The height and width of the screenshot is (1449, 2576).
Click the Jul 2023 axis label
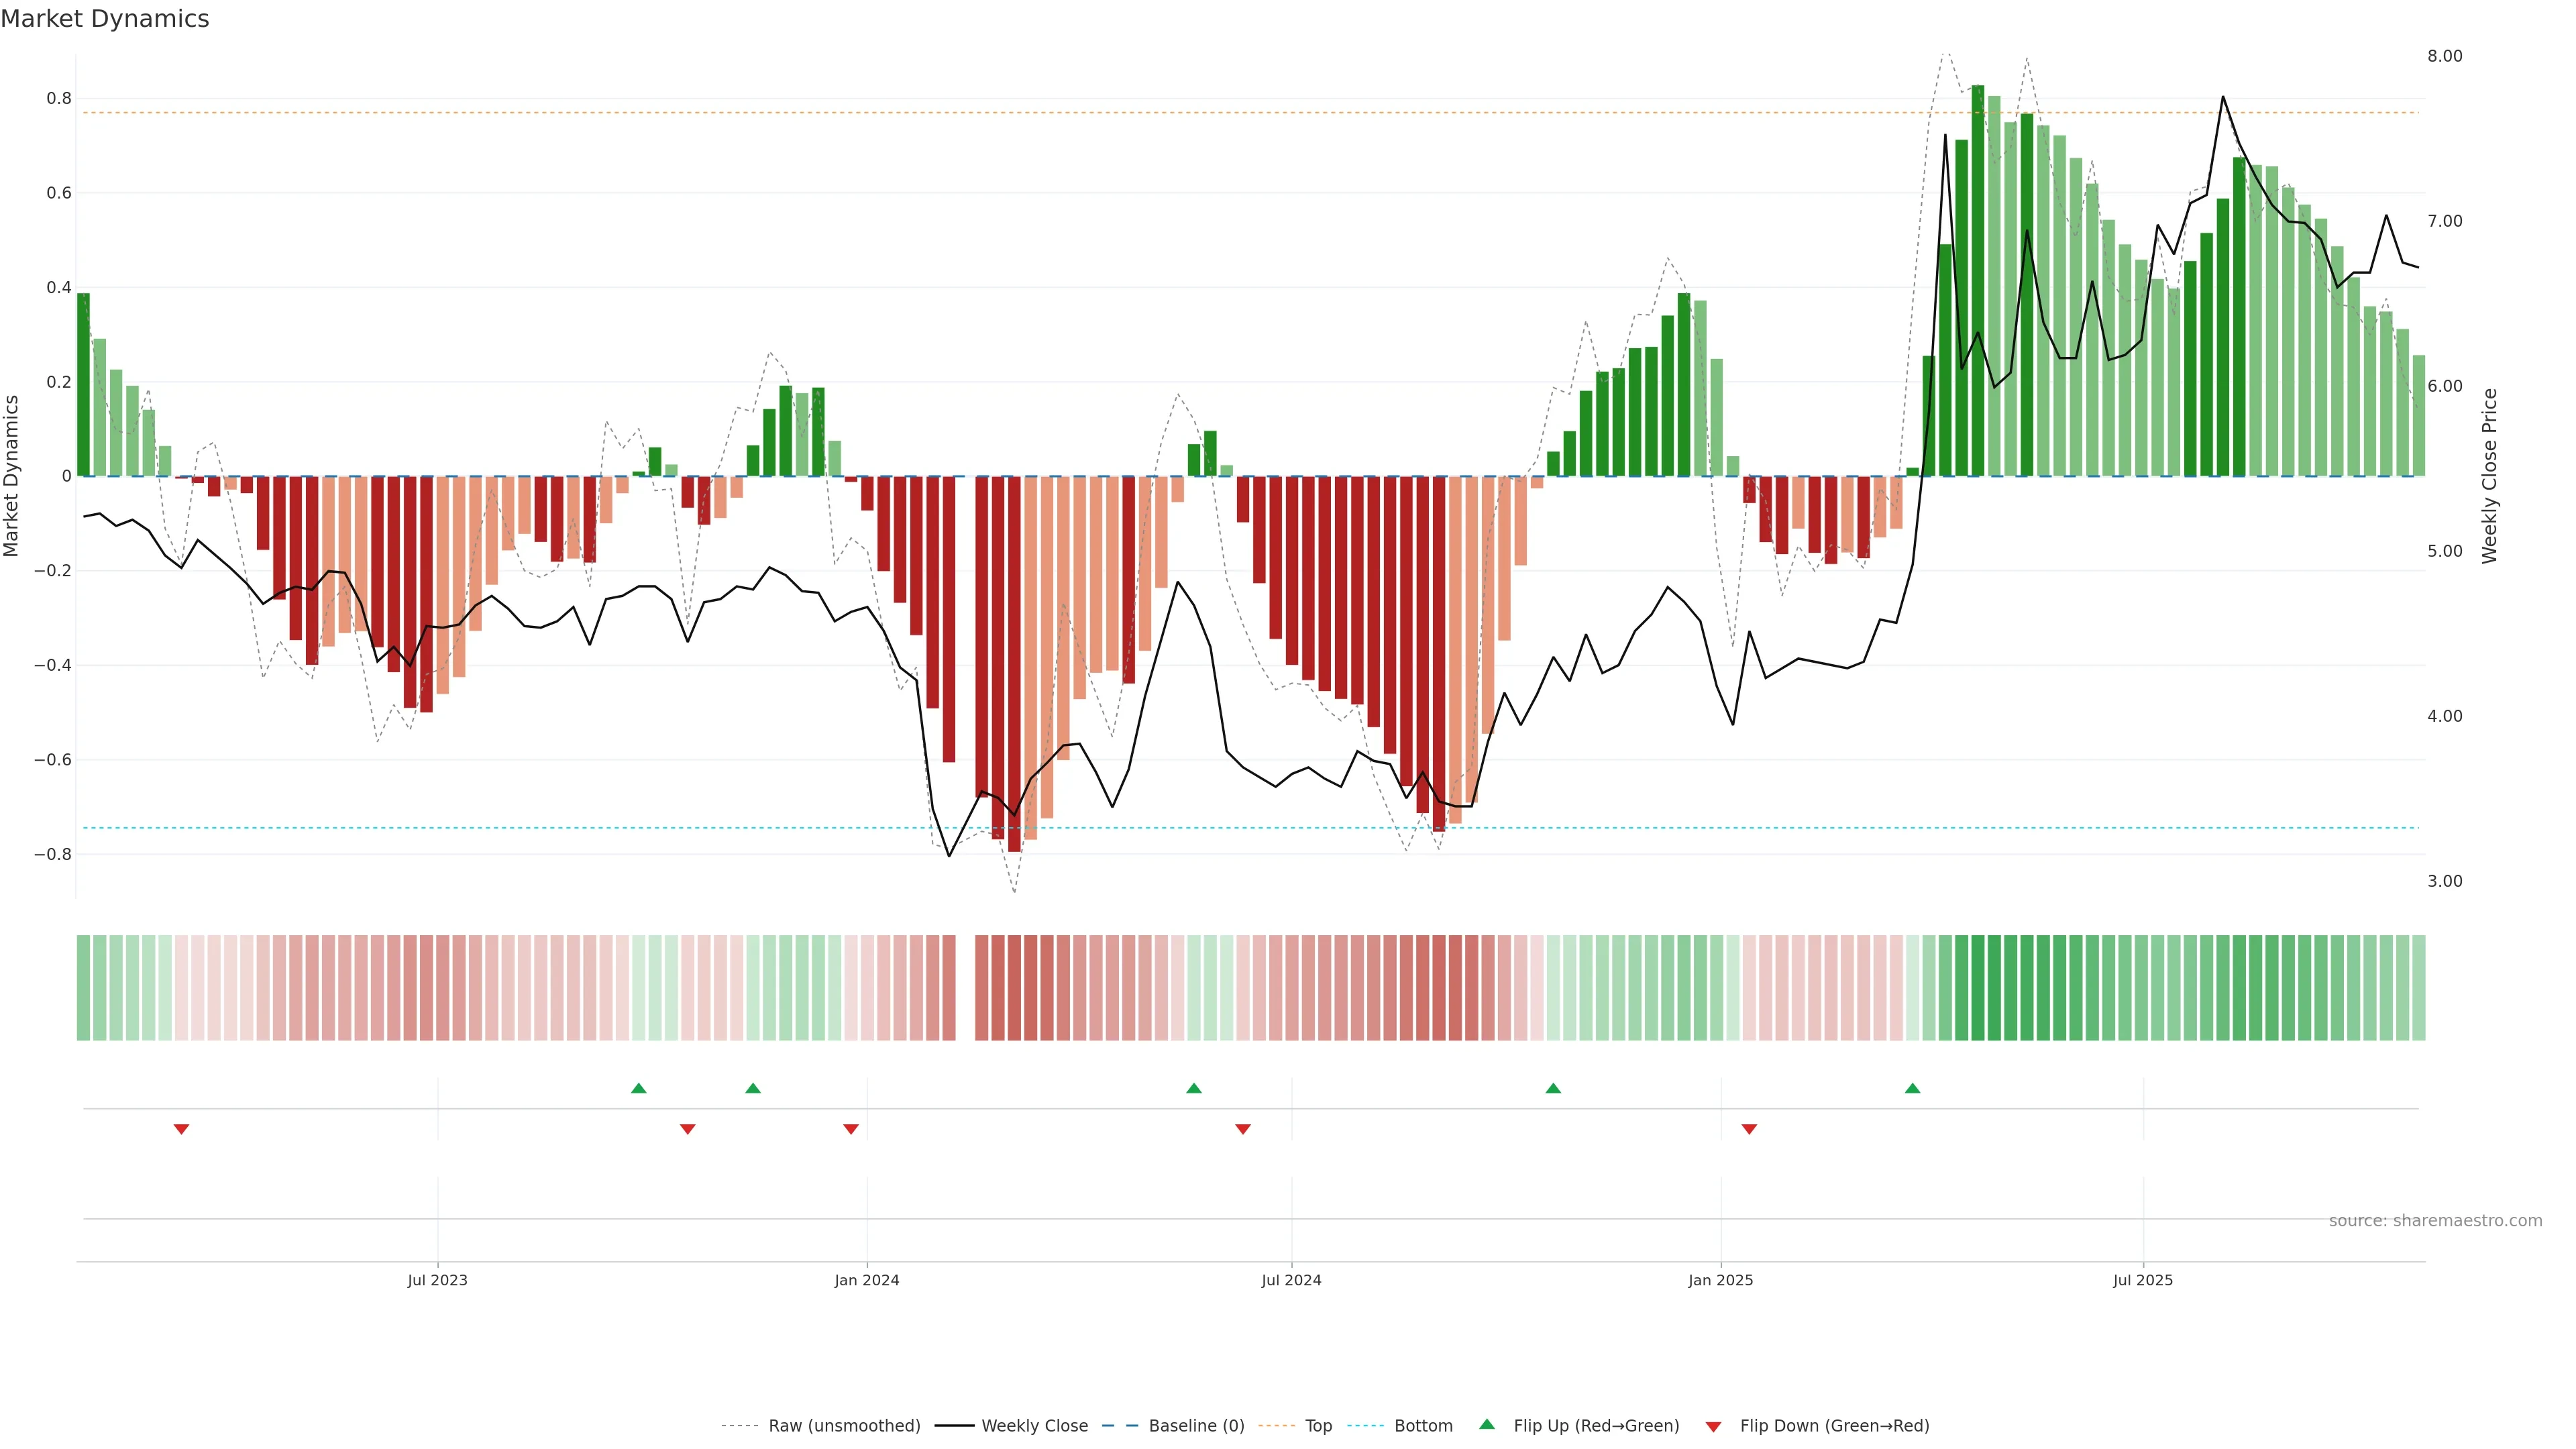[437, 1280]
